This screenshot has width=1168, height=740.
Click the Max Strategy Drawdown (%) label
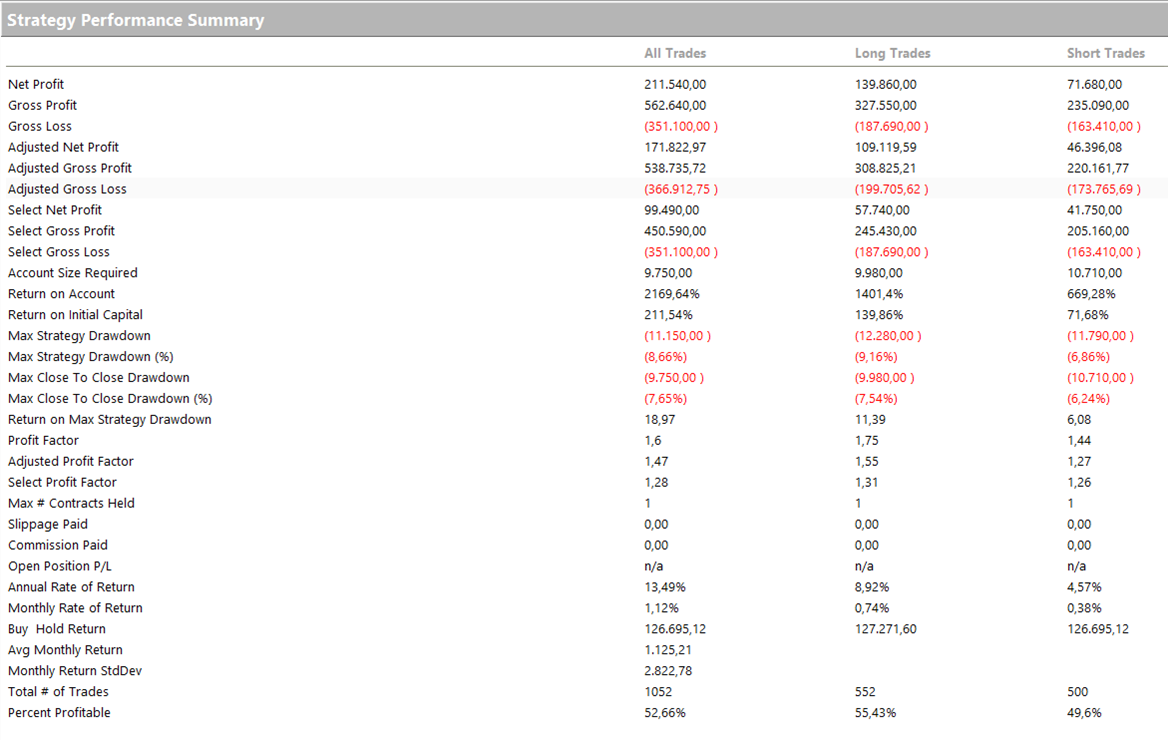point(91,357)
